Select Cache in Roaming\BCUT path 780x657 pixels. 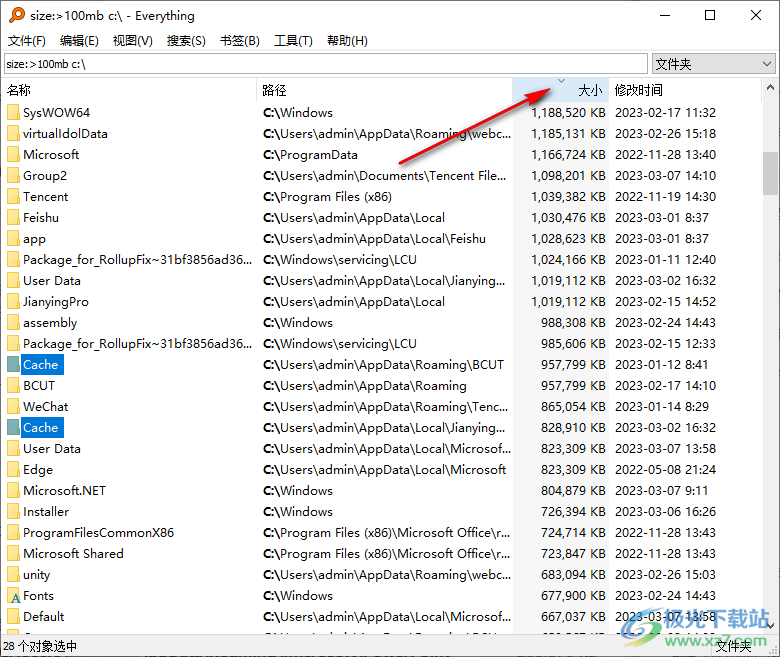tap(40, 365)
